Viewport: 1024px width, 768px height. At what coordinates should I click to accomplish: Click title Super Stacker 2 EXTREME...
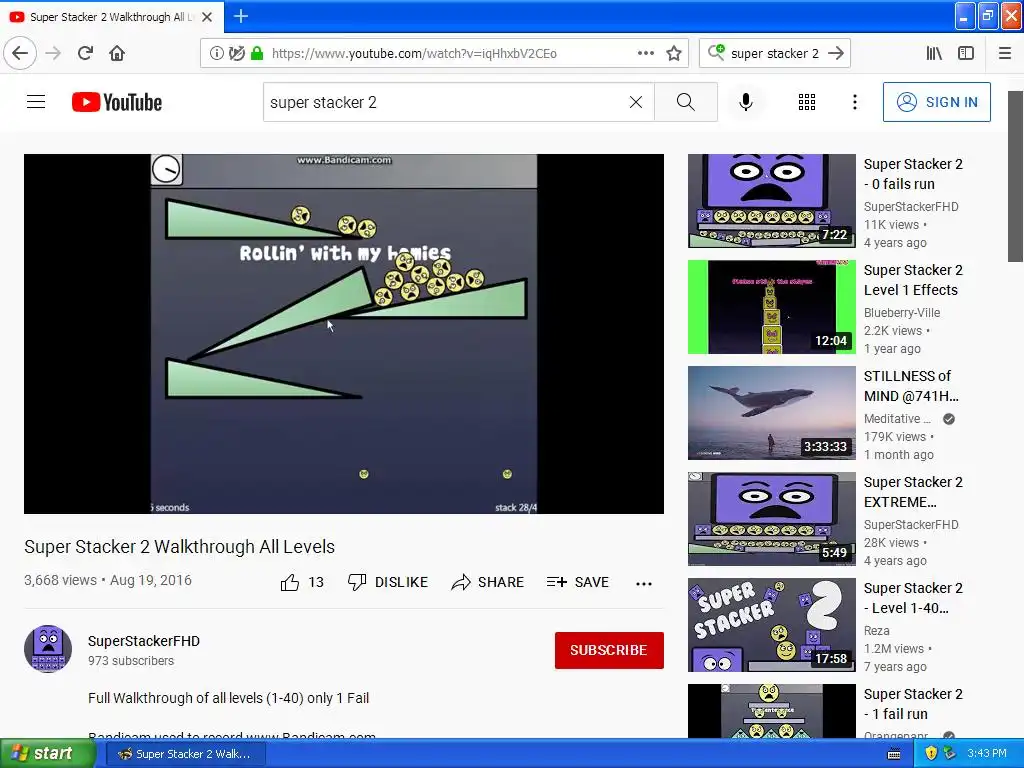point(913,492)
